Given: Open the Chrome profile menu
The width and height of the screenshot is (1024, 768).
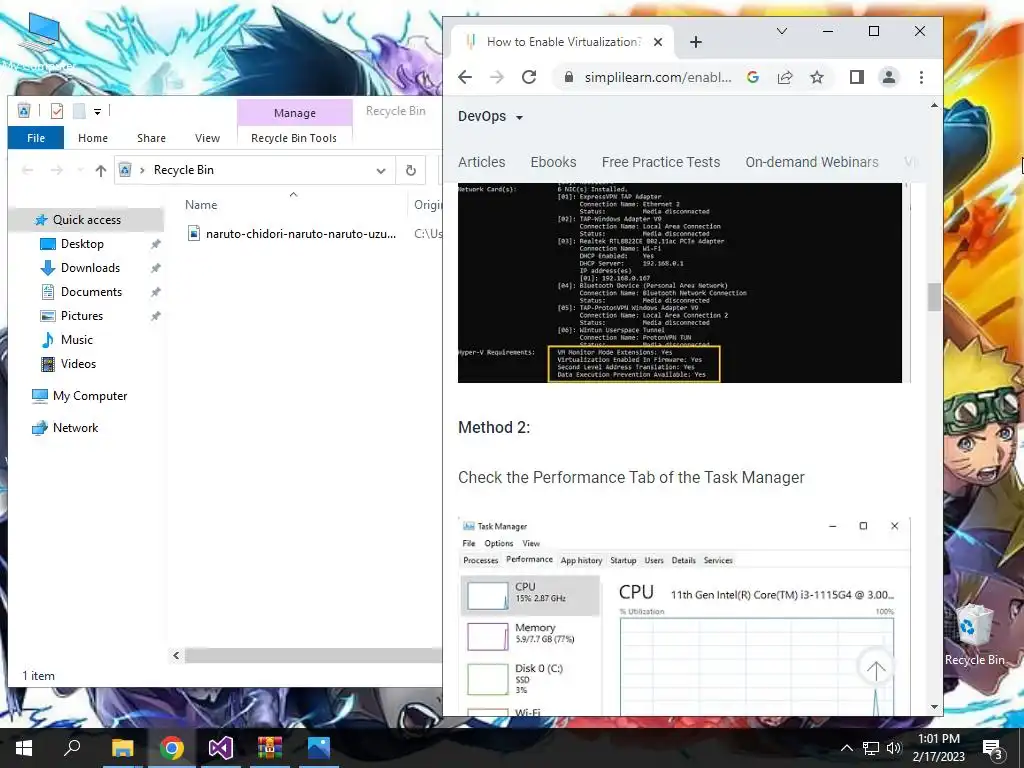Looking at the screenshot, I should click(x=889, y=77).
